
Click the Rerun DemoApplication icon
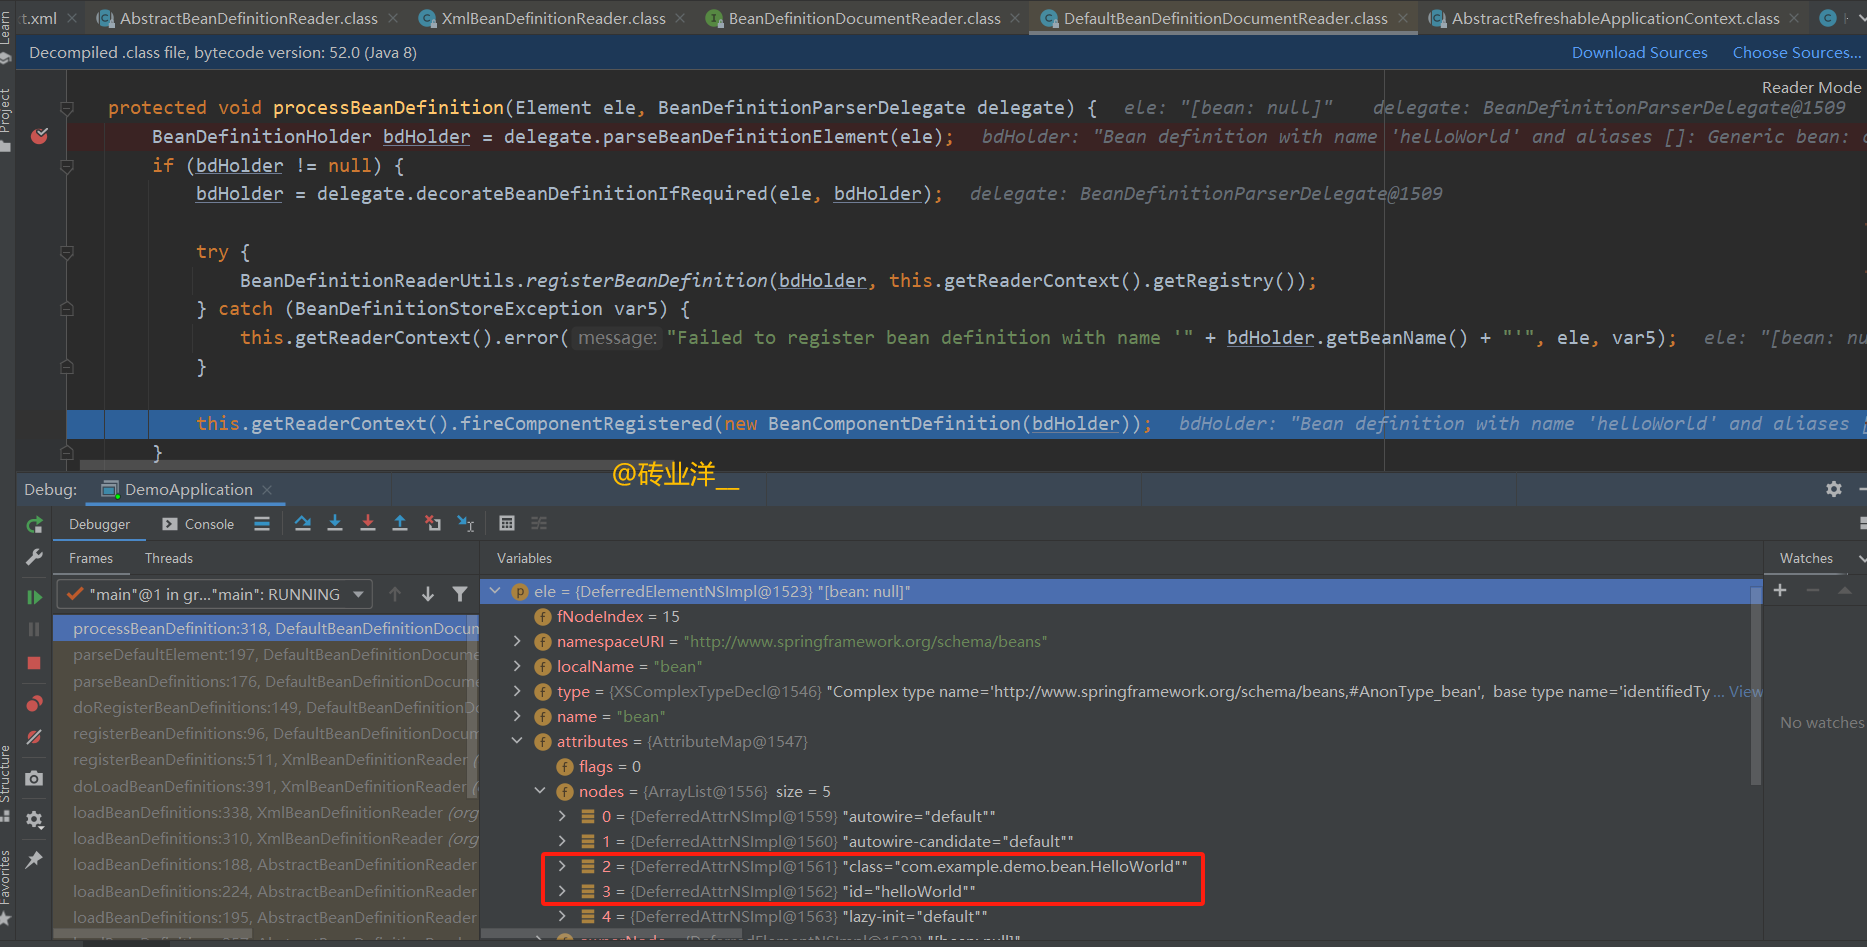pyautogui.click(x=34, y=525)
